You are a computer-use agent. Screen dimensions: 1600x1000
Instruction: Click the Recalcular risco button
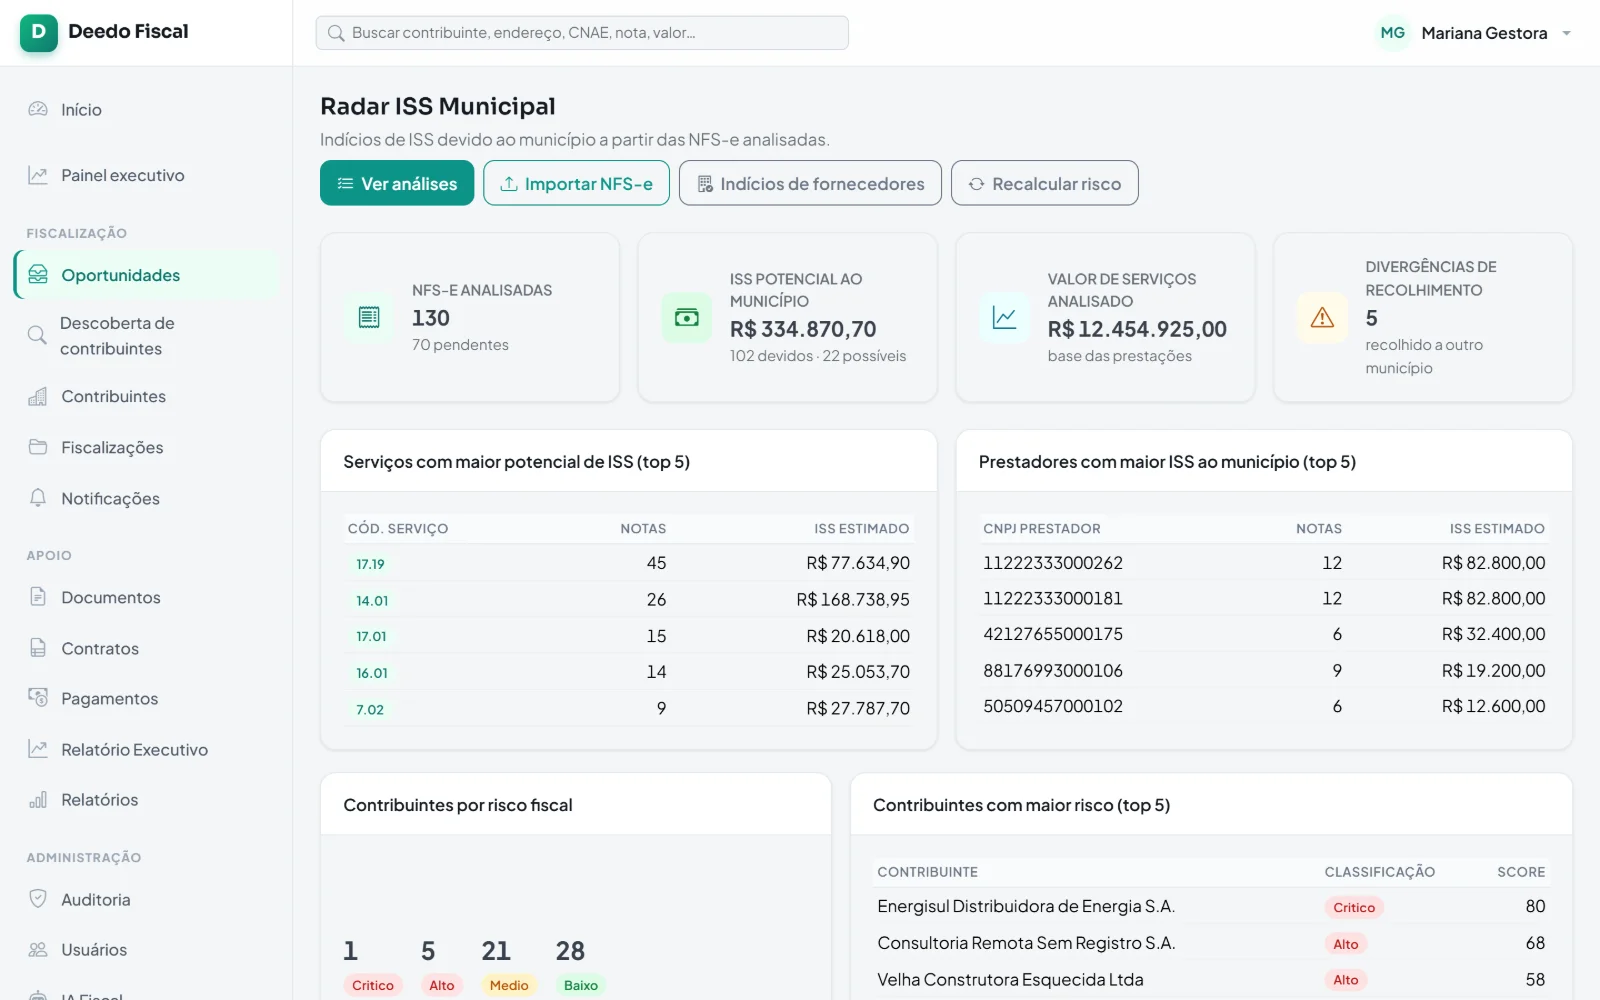pyautogui.click(x=1044, y=183)
